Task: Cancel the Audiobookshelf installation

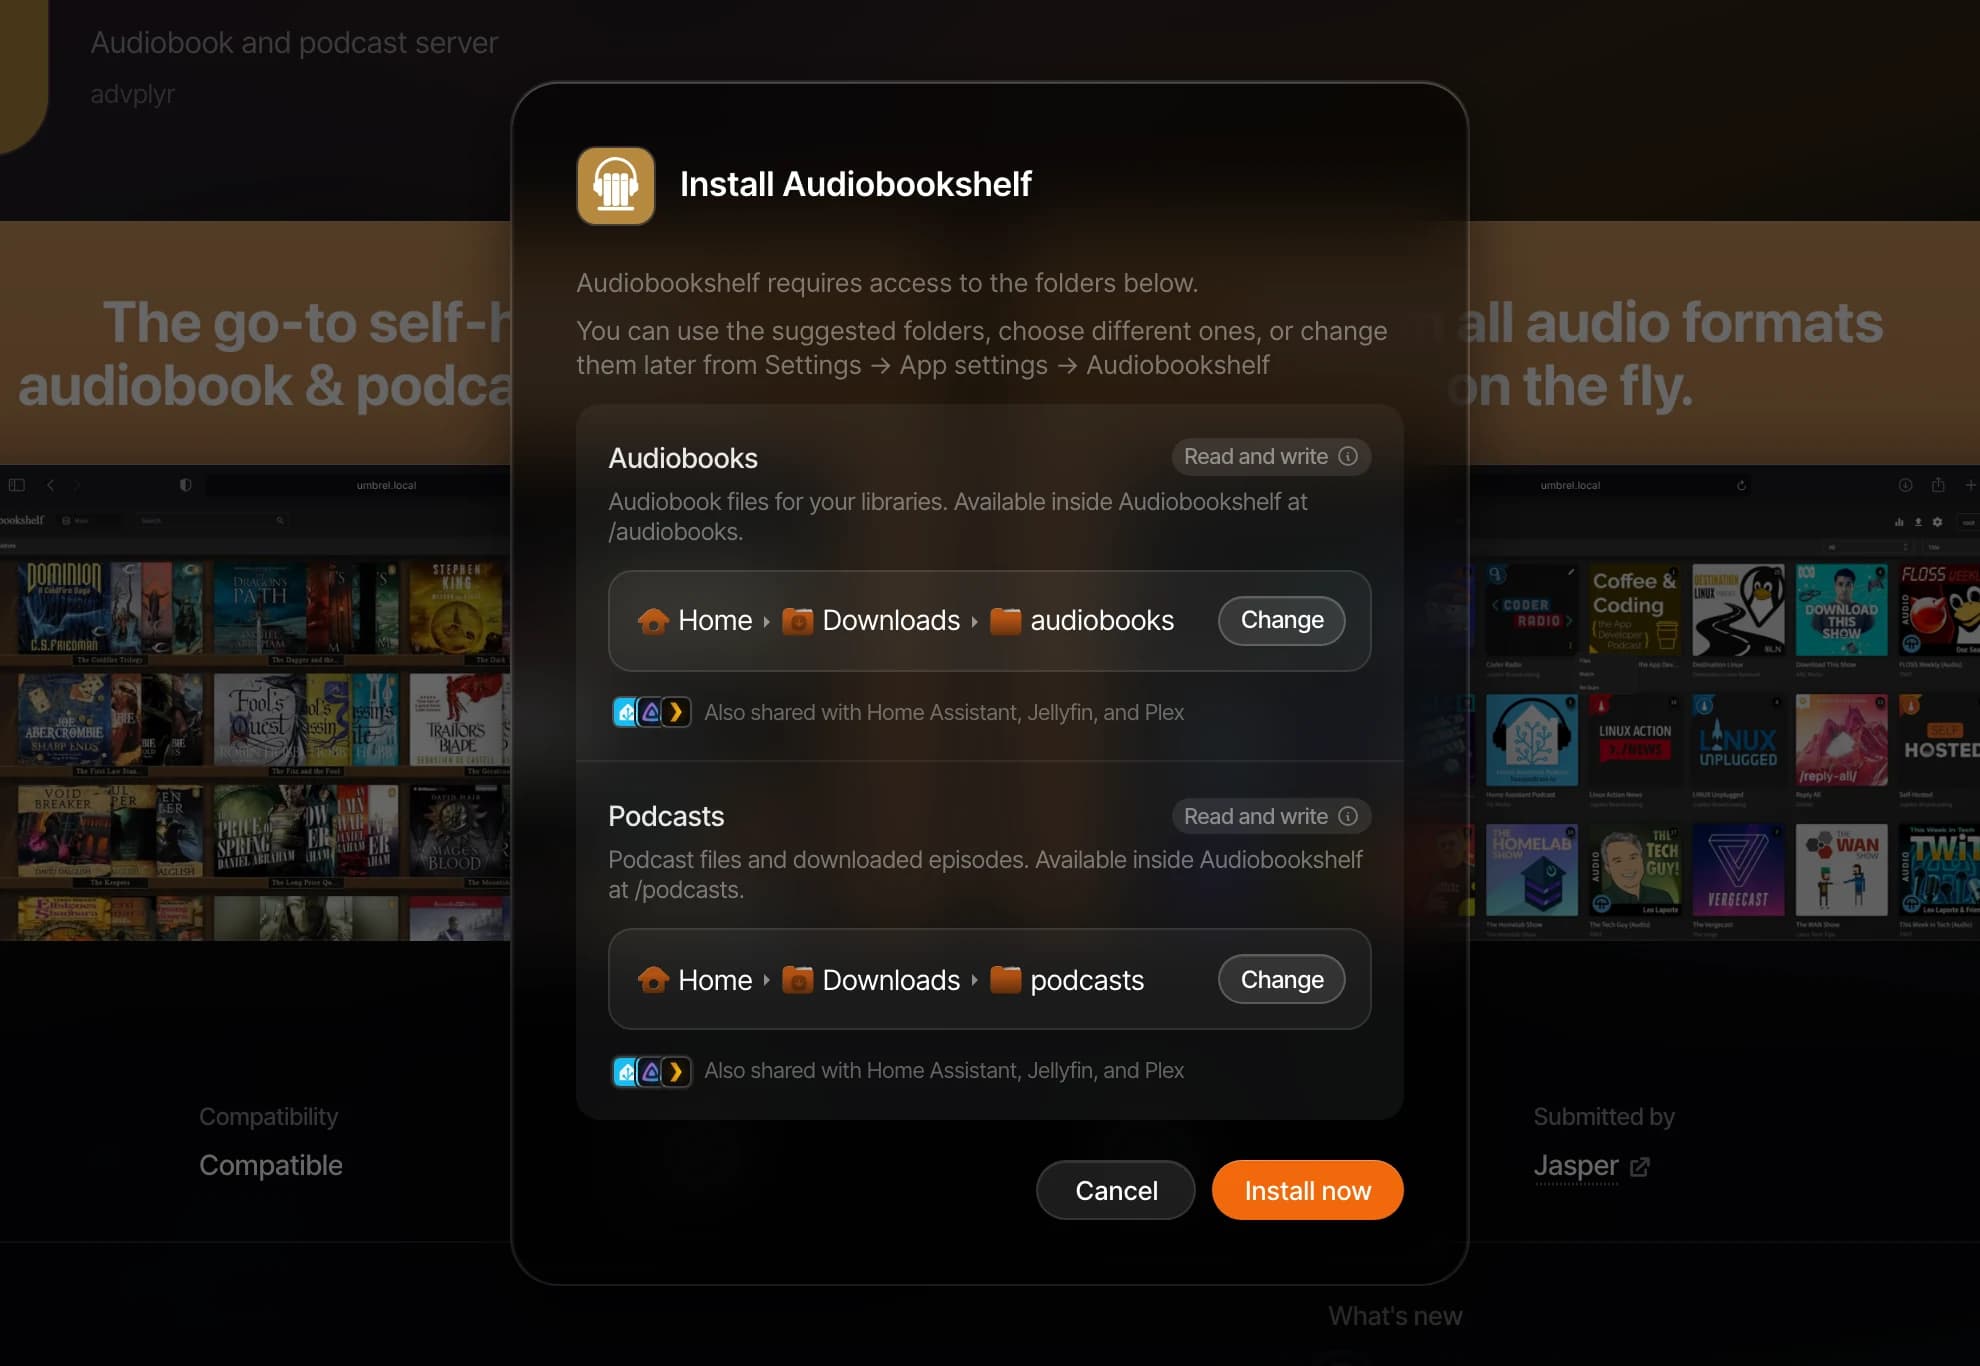Action: pyautogui.click(x=1116, y=1190)
